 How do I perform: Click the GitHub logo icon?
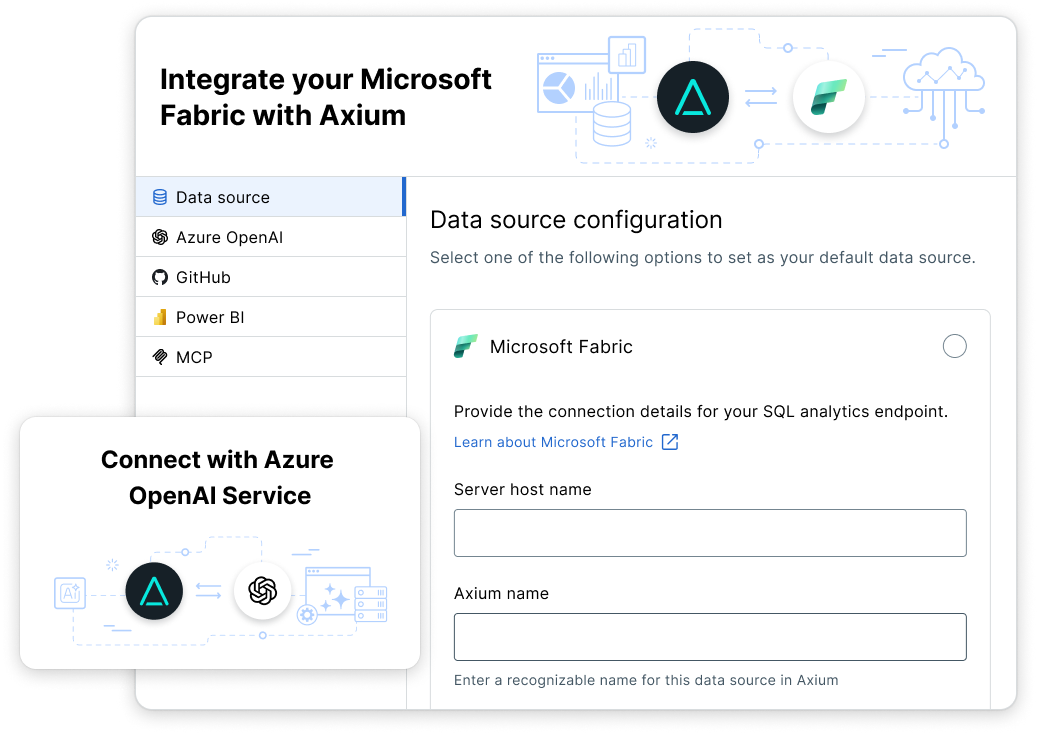tap(160, 277)
